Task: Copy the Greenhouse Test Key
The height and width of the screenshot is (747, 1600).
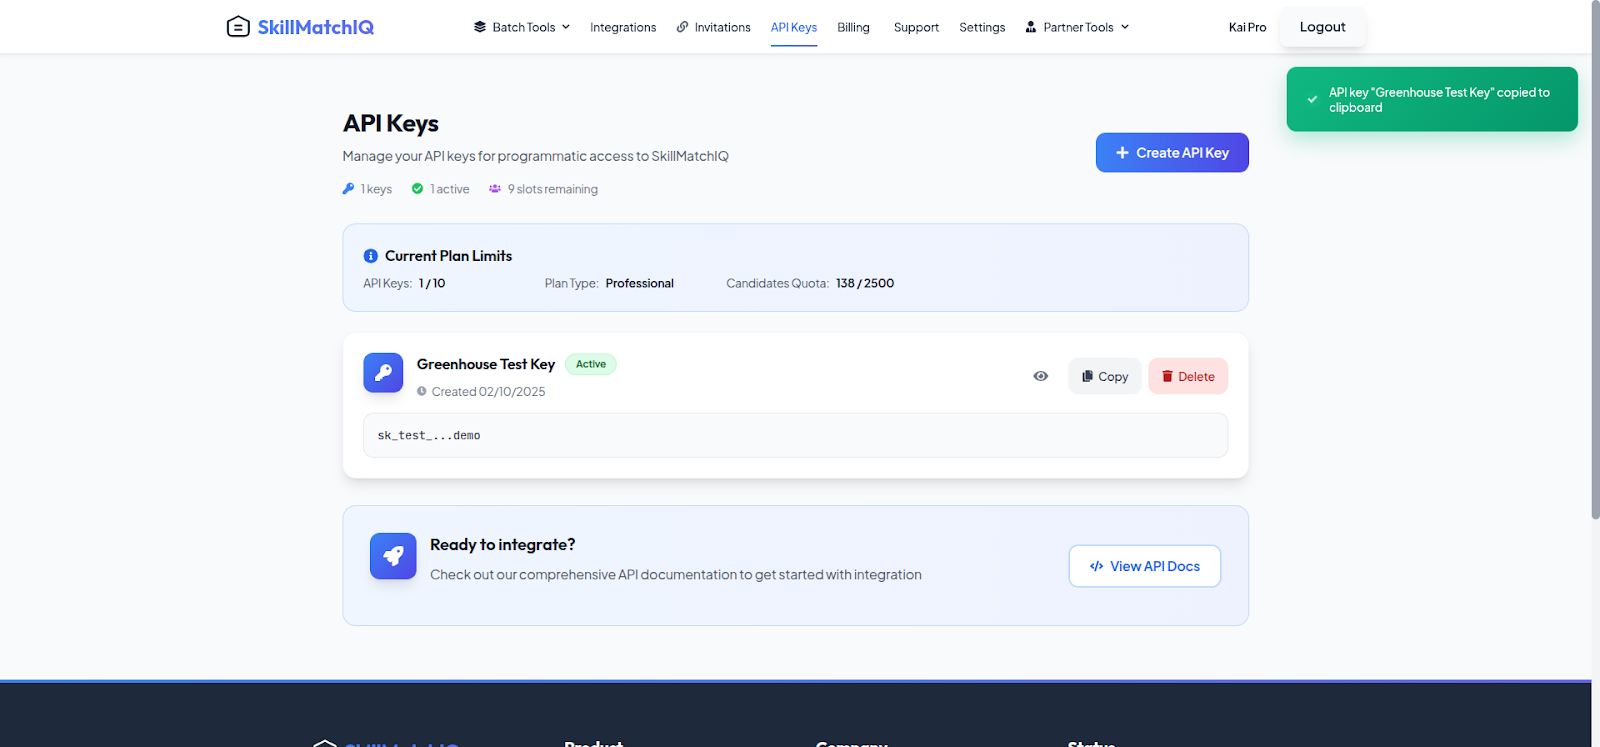Action: 1104,376
